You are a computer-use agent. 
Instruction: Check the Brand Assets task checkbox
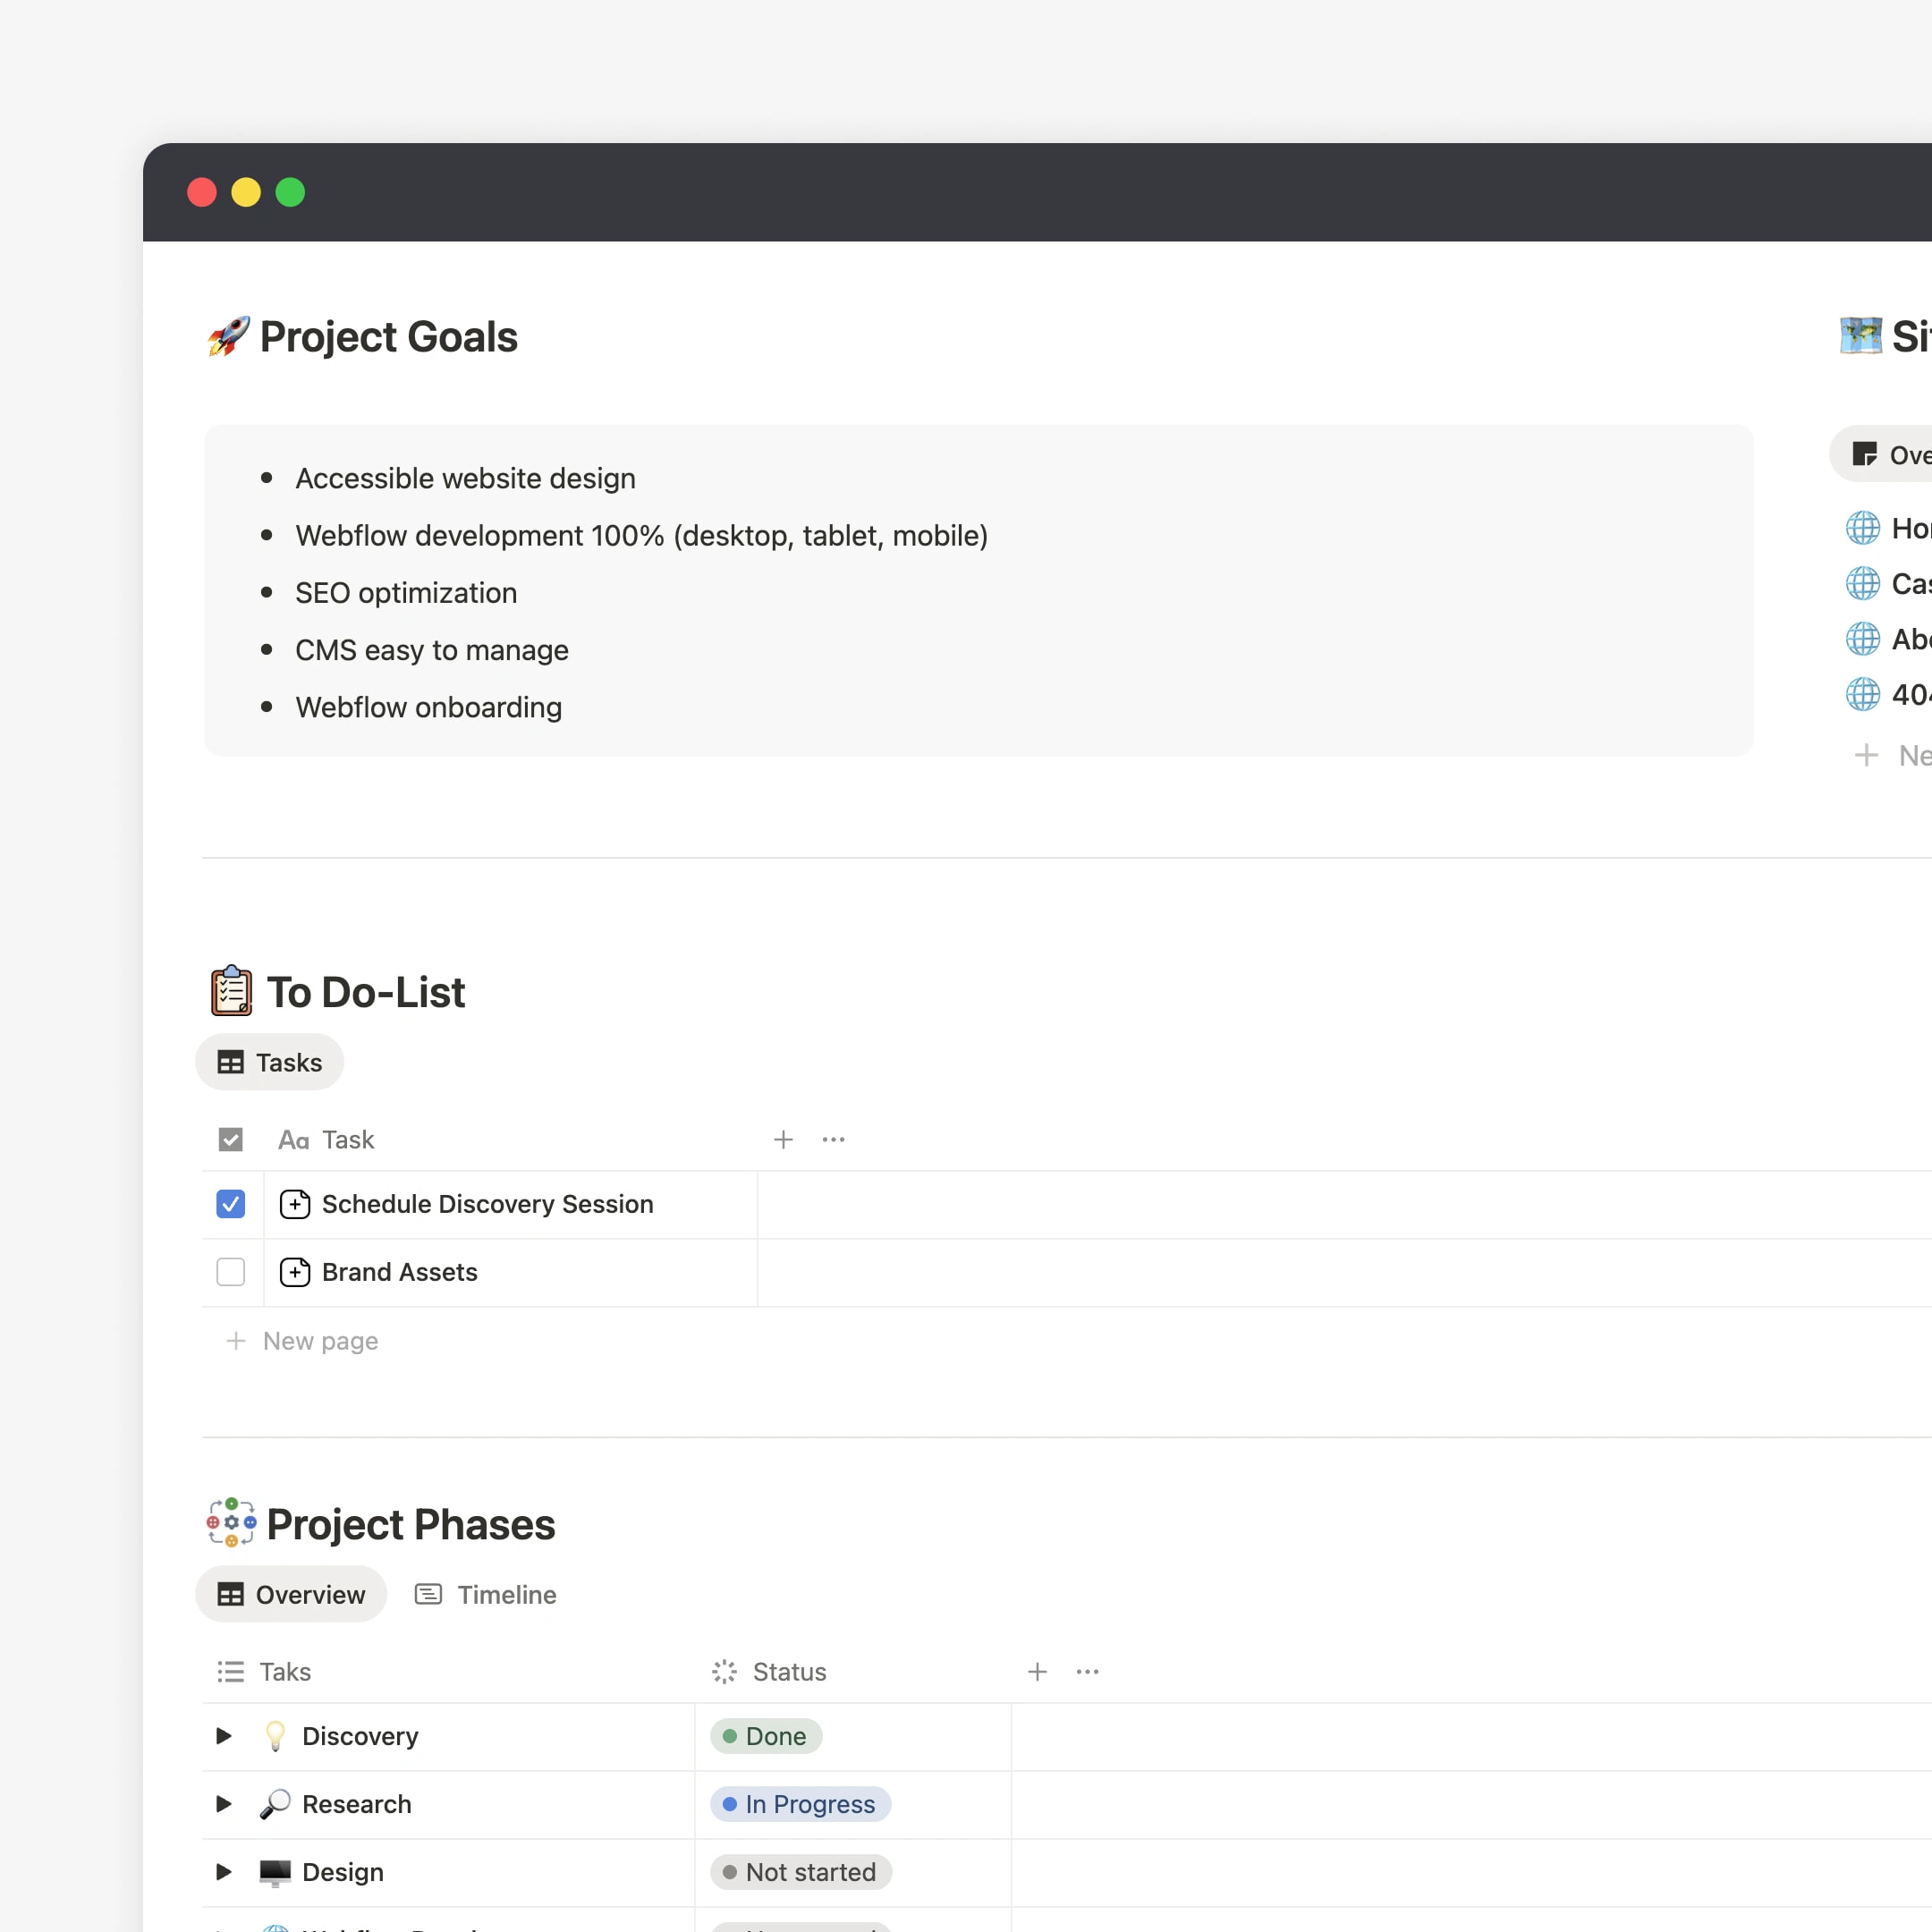click(x=231, y=1272)
